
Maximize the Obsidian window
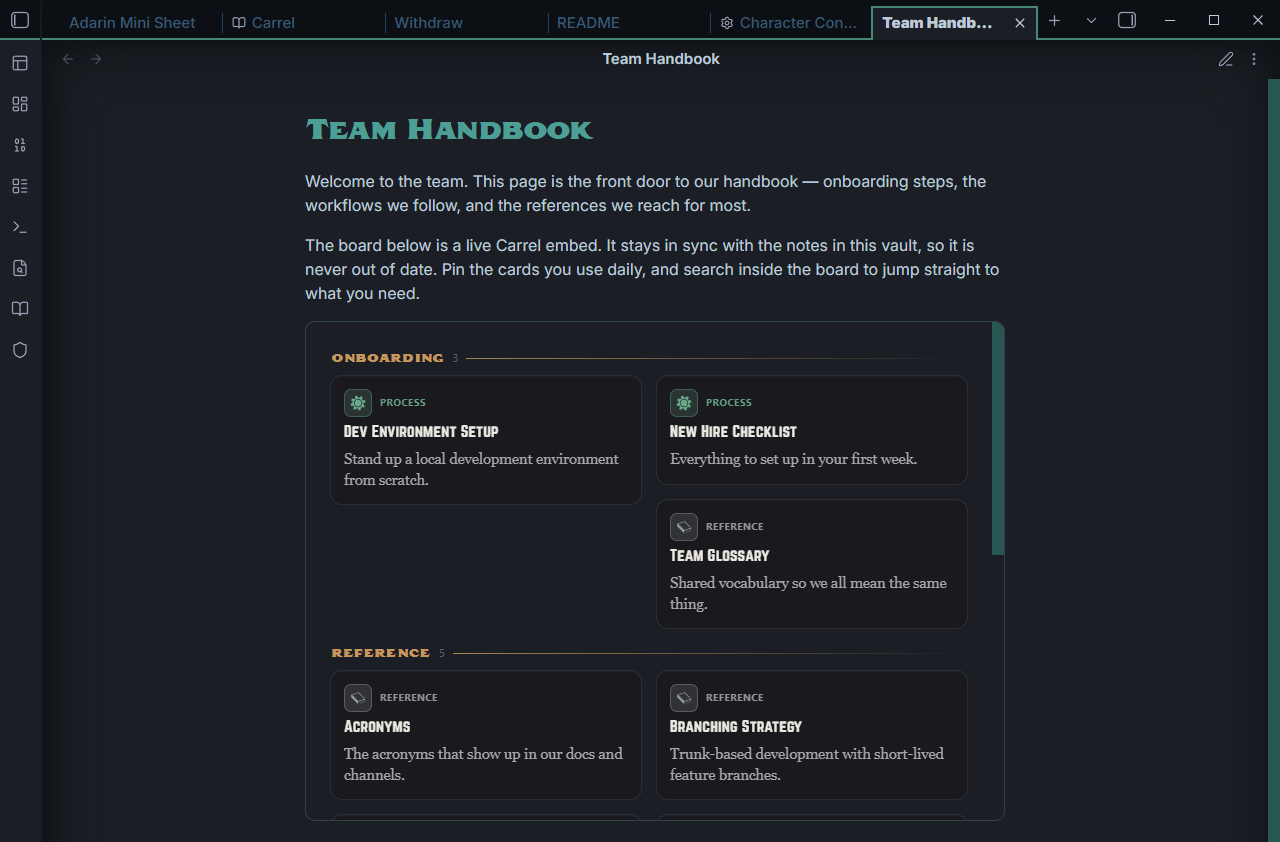coord(1214,21)
